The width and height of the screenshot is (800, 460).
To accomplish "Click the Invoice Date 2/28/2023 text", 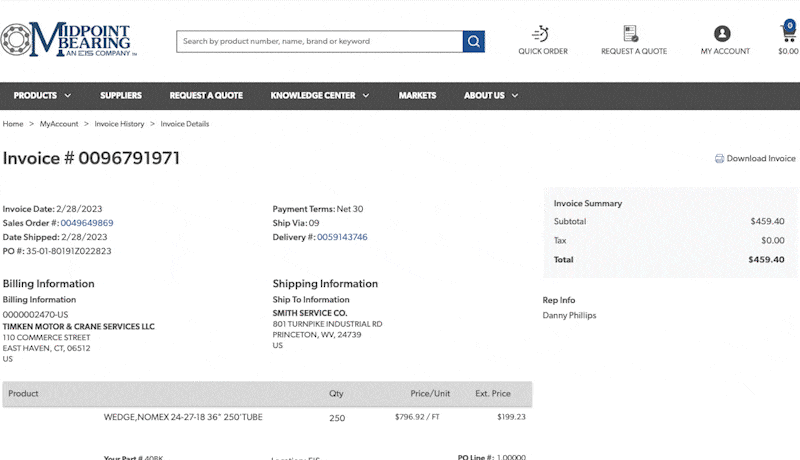I will [x=53, y=209].
